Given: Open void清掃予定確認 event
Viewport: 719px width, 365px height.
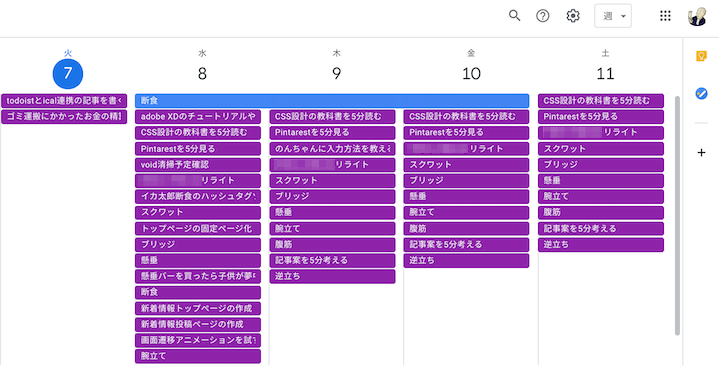Looking at the screenshot, I should tap(198, 165).
